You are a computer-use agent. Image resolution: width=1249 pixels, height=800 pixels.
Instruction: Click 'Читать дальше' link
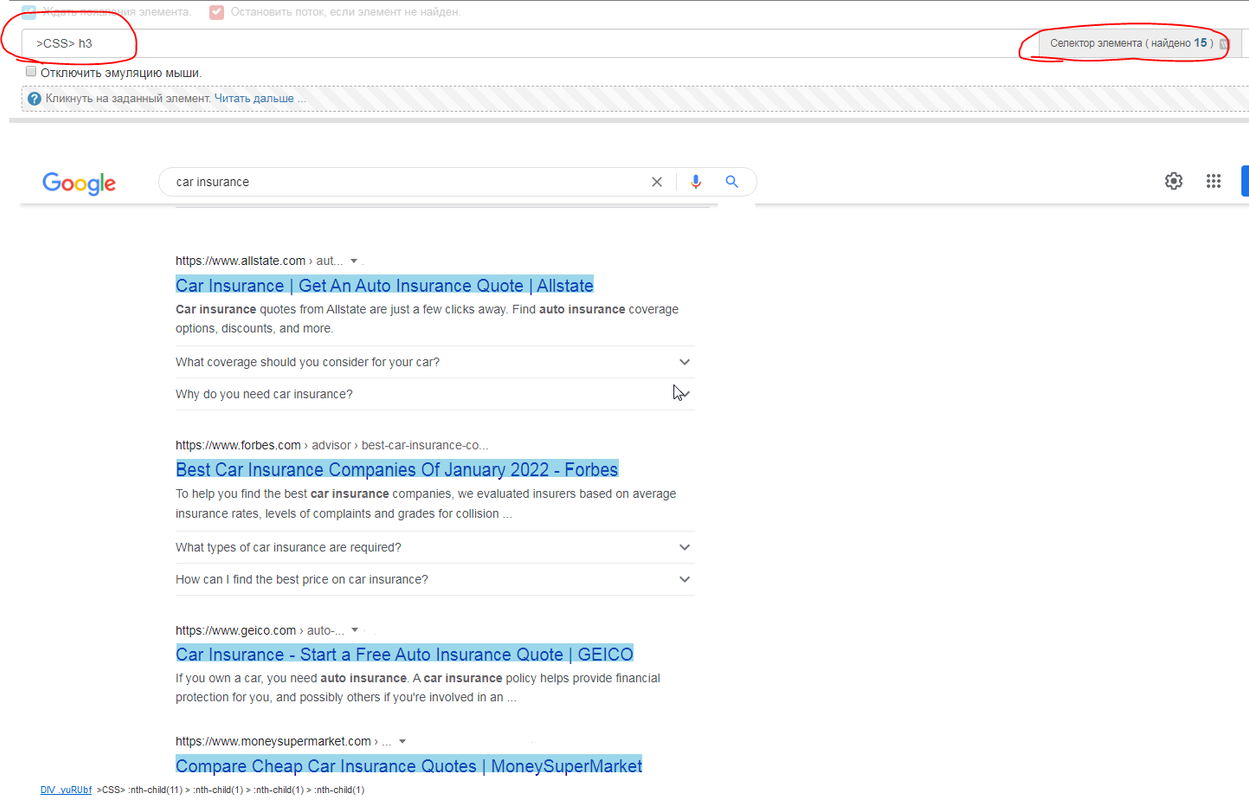[x=260, y=99]
